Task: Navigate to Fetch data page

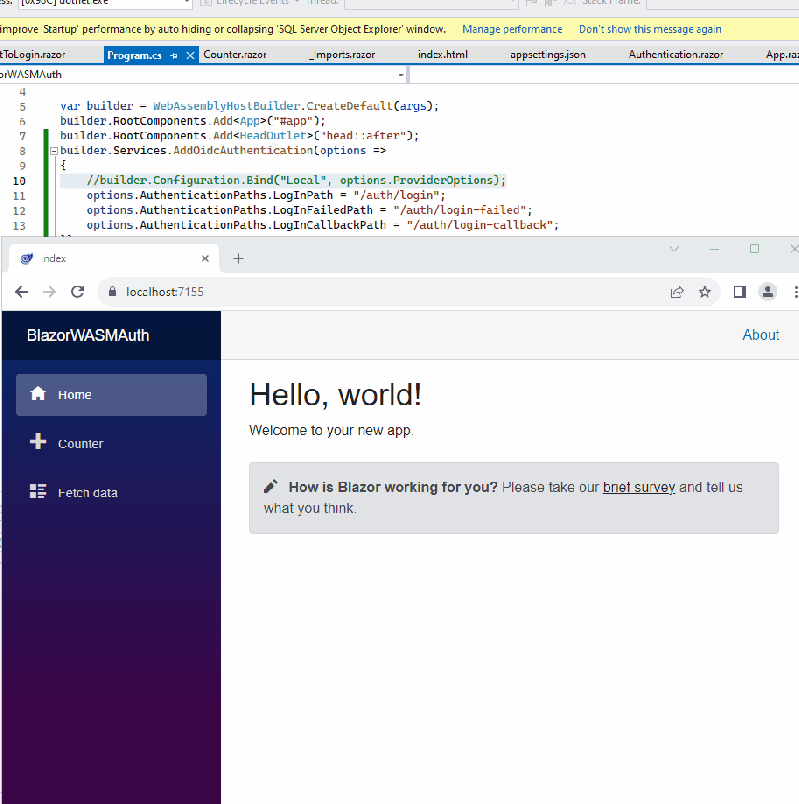Action: 111,492
